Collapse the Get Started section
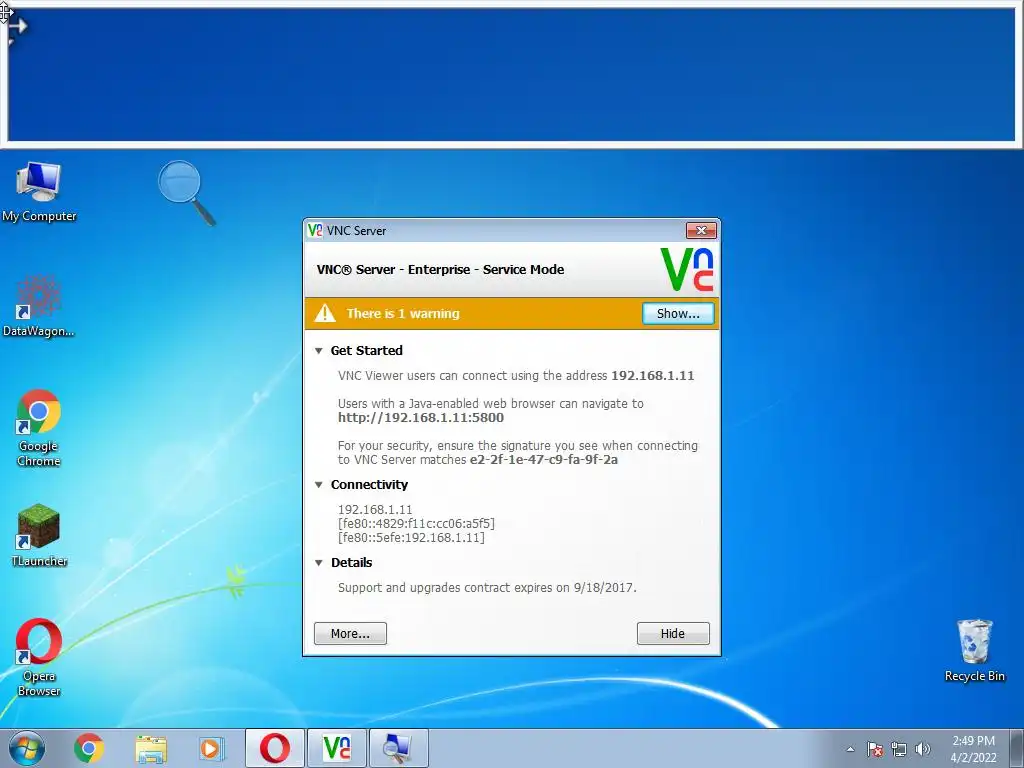Image resolution: width=1024 pixels, height=768 pixels. (x=319, y=351)
